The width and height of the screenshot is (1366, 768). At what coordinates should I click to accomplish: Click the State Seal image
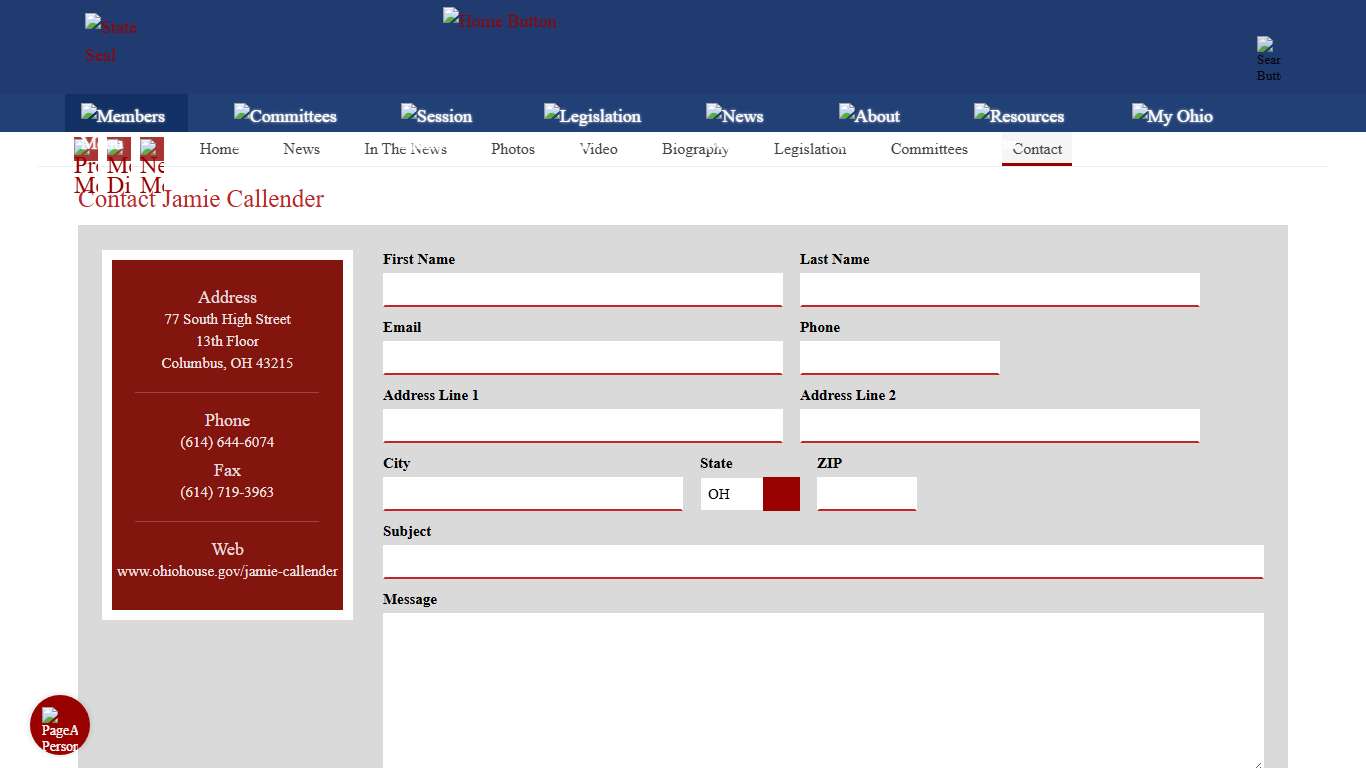tap(110, 40)
